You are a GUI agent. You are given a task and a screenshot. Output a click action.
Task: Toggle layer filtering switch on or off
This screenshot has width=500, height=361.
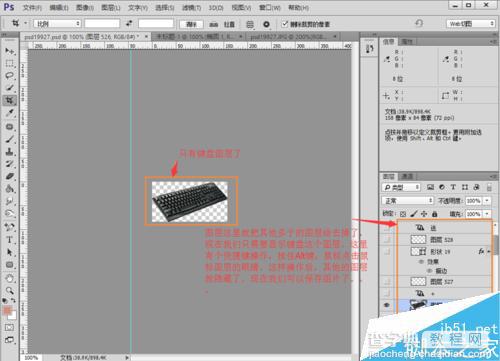[489, 187]
